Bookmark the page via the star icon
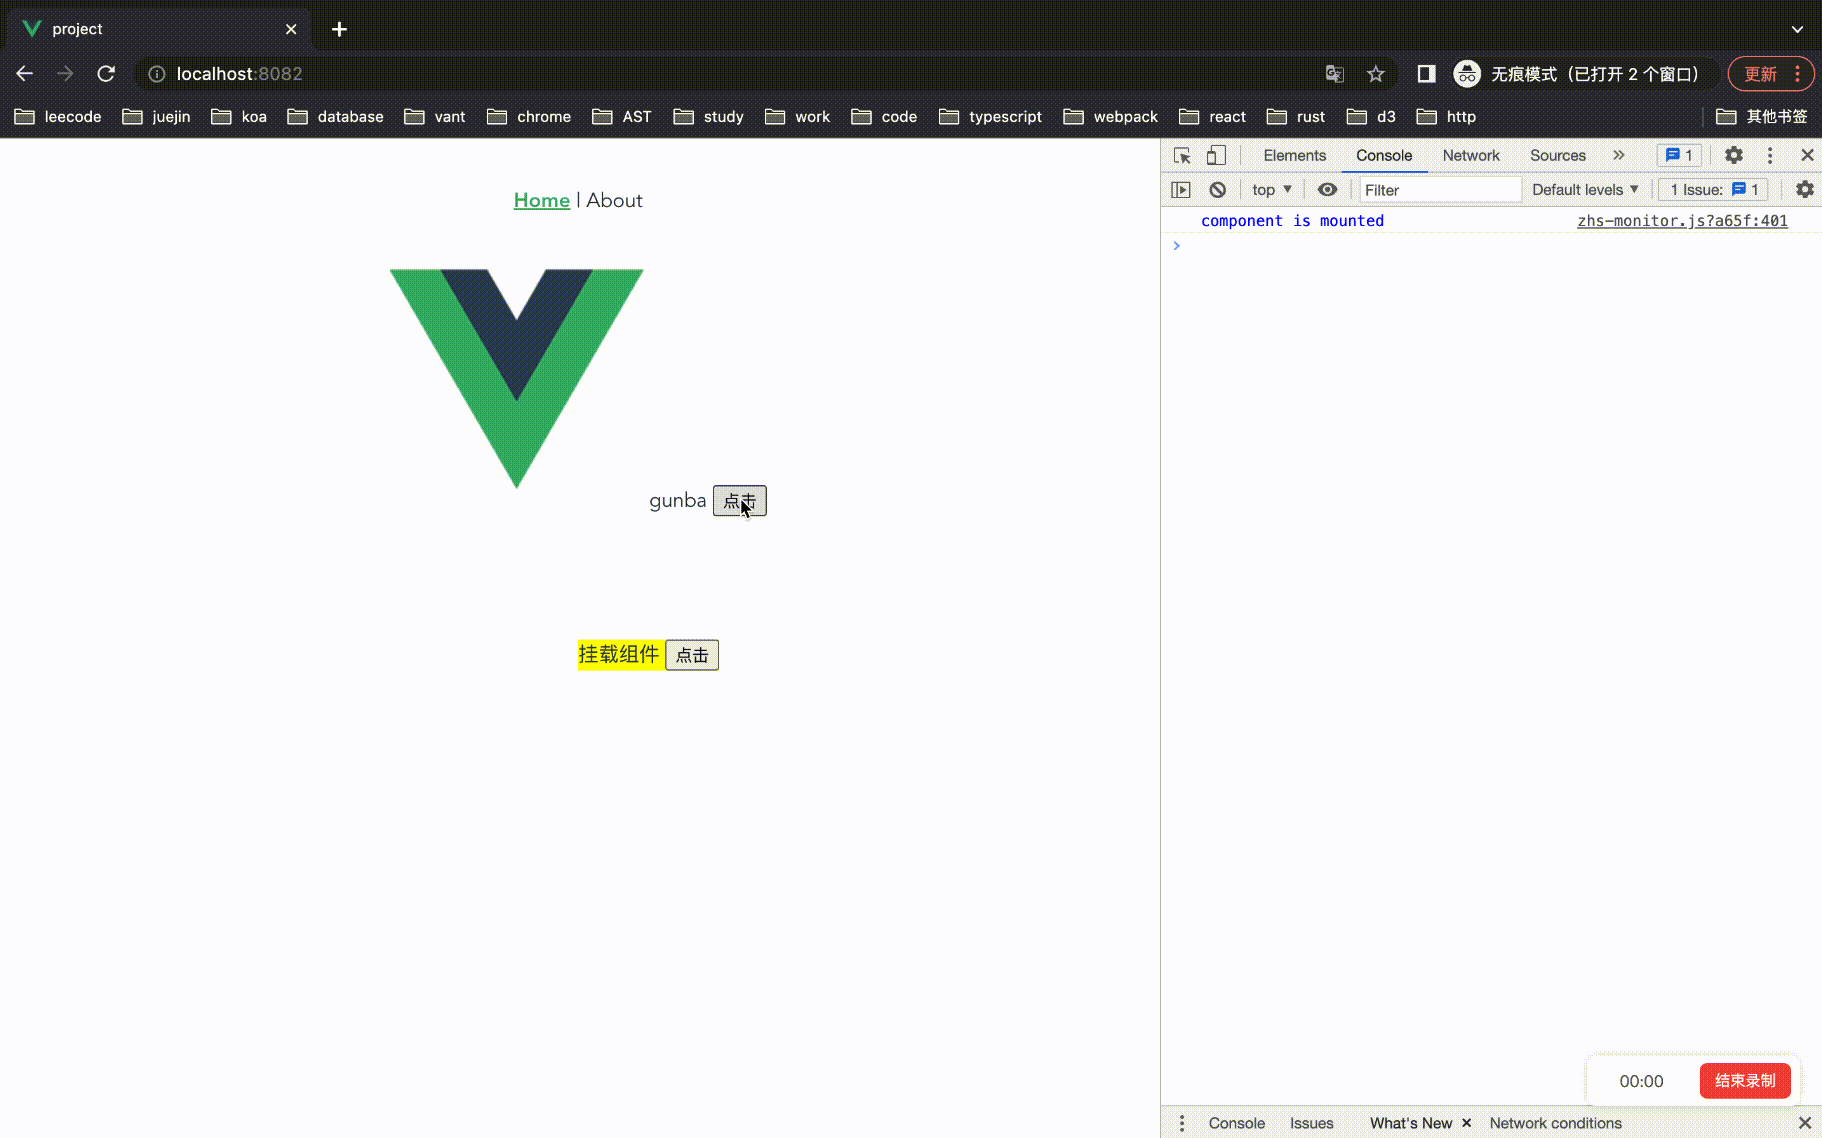Image resolution: width=1822 pixels, height=1138 pixels. click(1376, 73)
